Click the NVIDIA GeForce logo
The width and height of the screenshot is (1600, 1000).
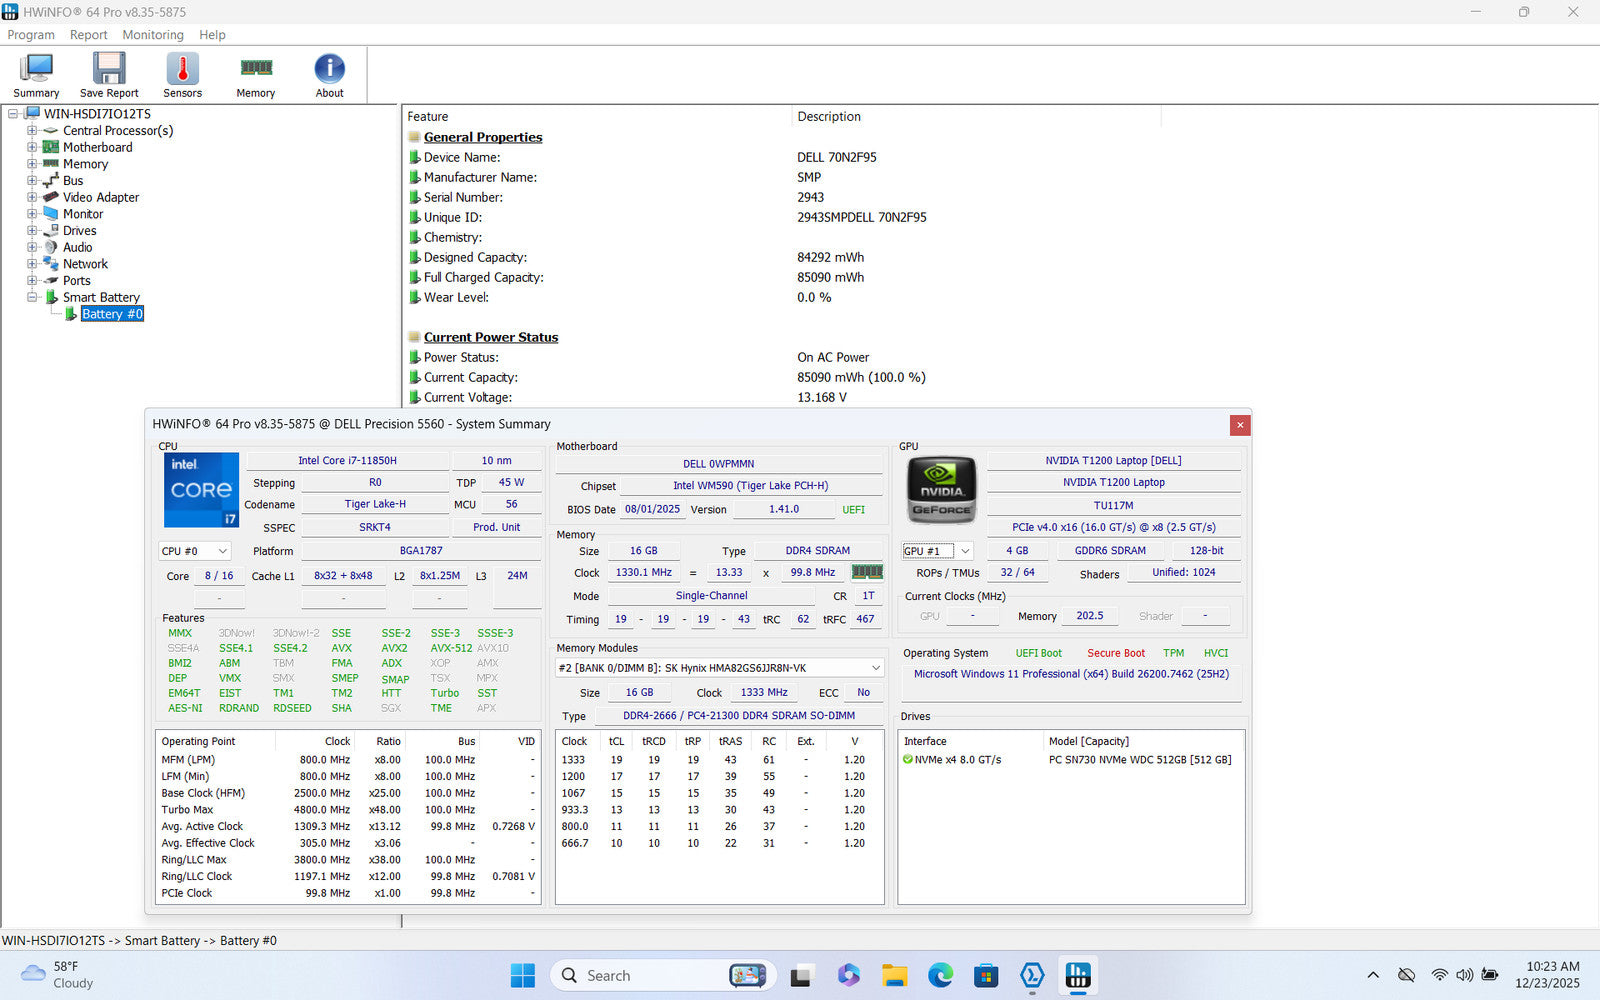941,490
